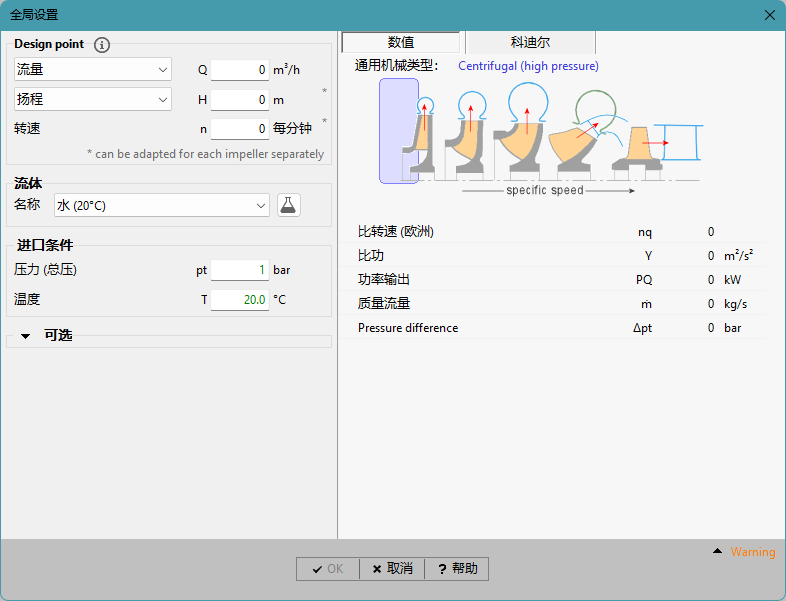
Task: Open the 扬程 dropdown
Action: point(93,100)
